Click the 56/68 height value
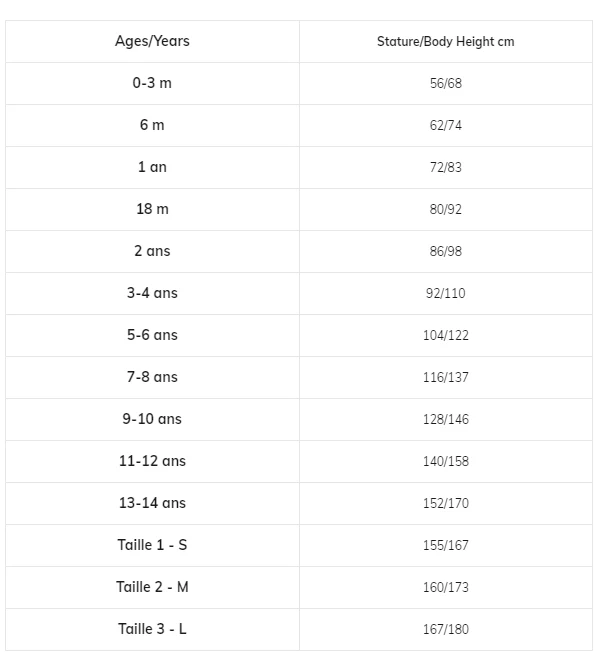The height and width of the screenshot is (661, 594). pyautogui.click(x=446, y=83)
